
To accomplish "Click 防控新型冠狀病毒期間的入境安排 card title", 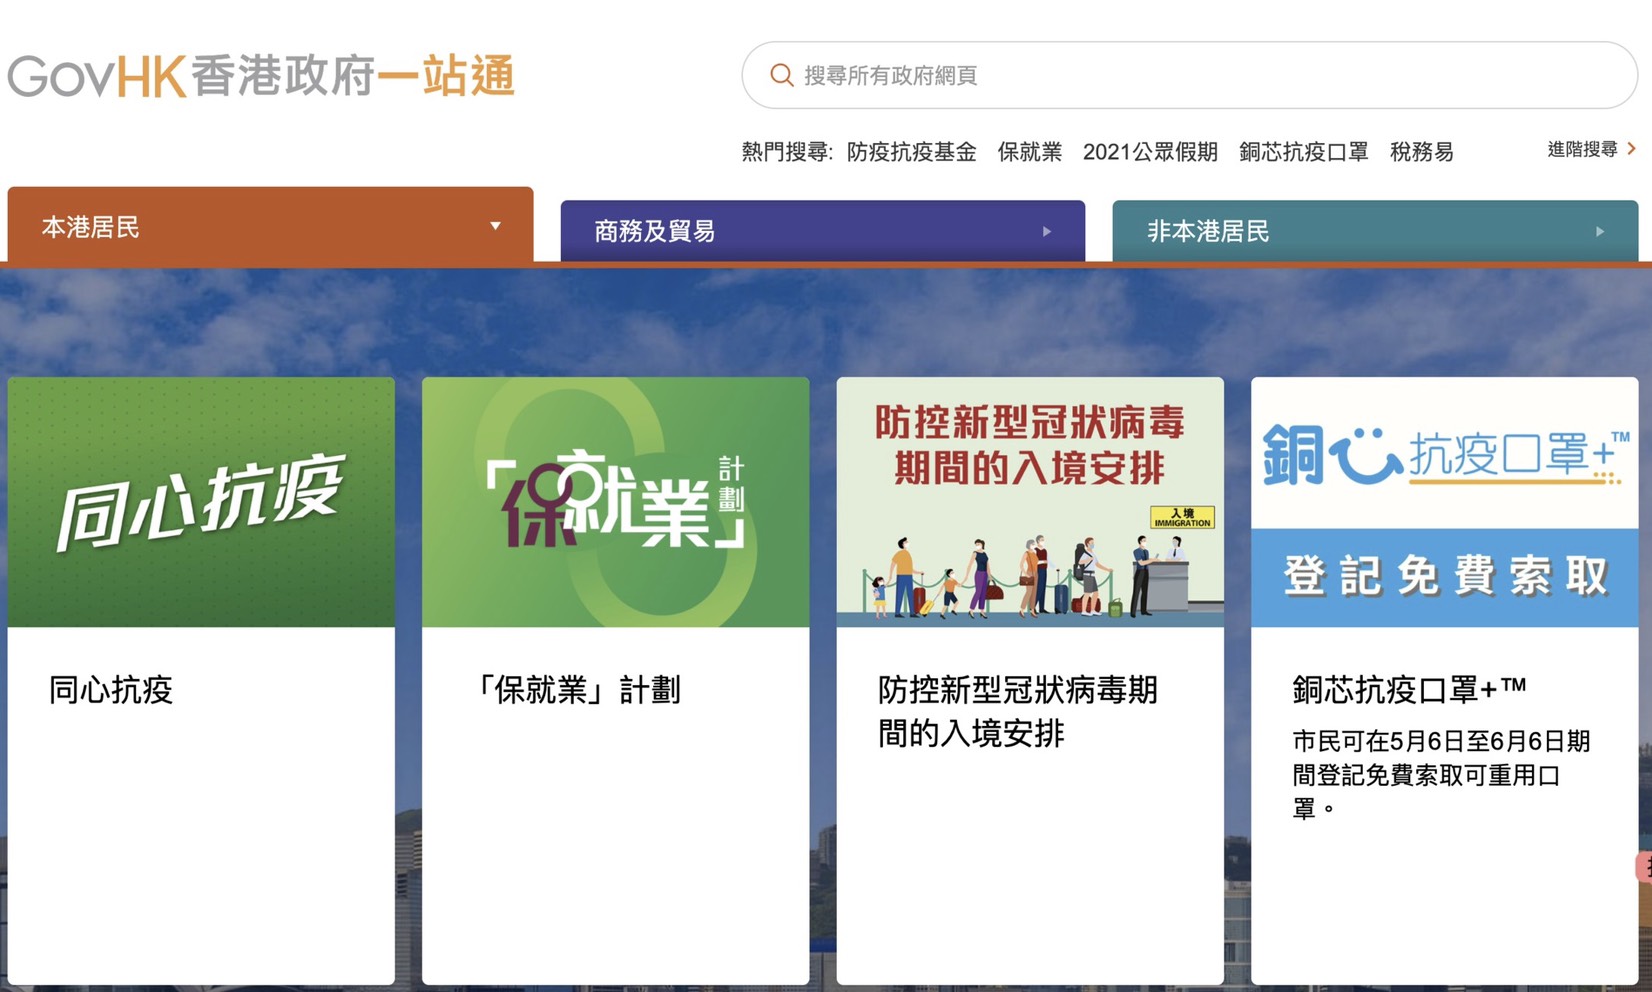I will tap(1018, 711).
